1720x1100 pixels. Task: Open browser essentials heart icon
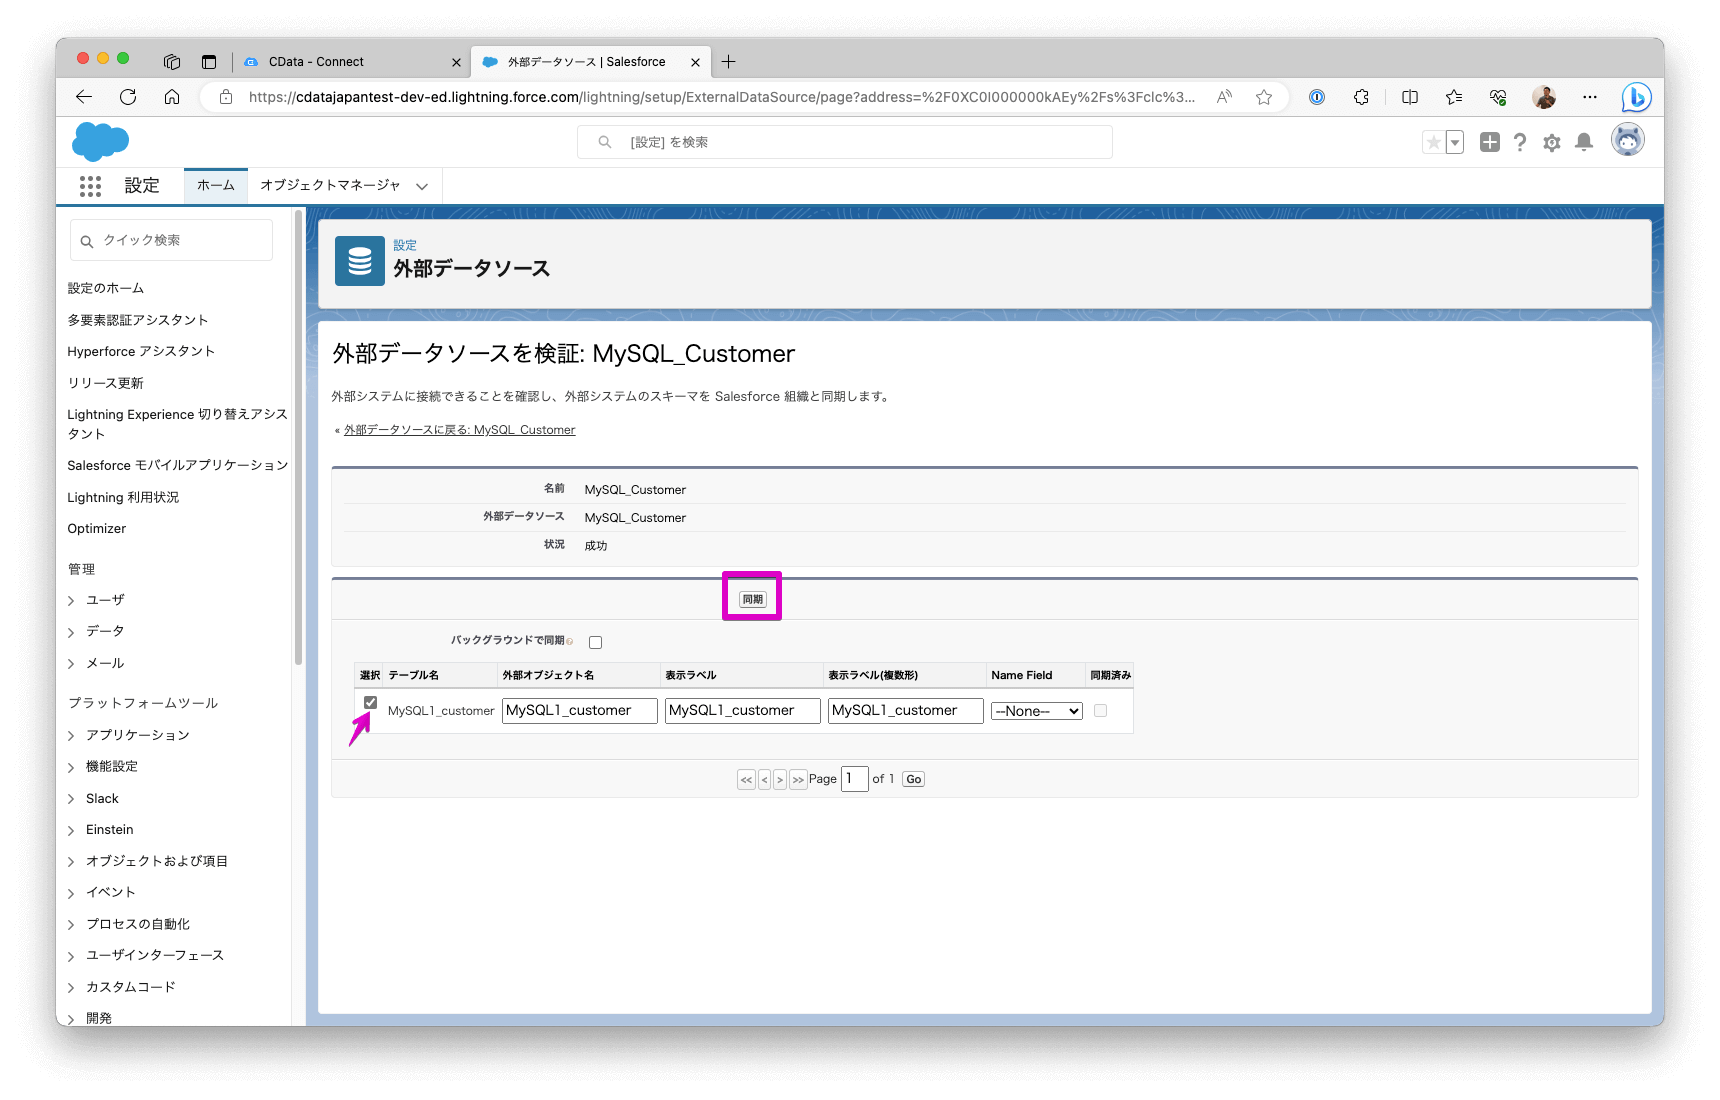pos(1498,97)
